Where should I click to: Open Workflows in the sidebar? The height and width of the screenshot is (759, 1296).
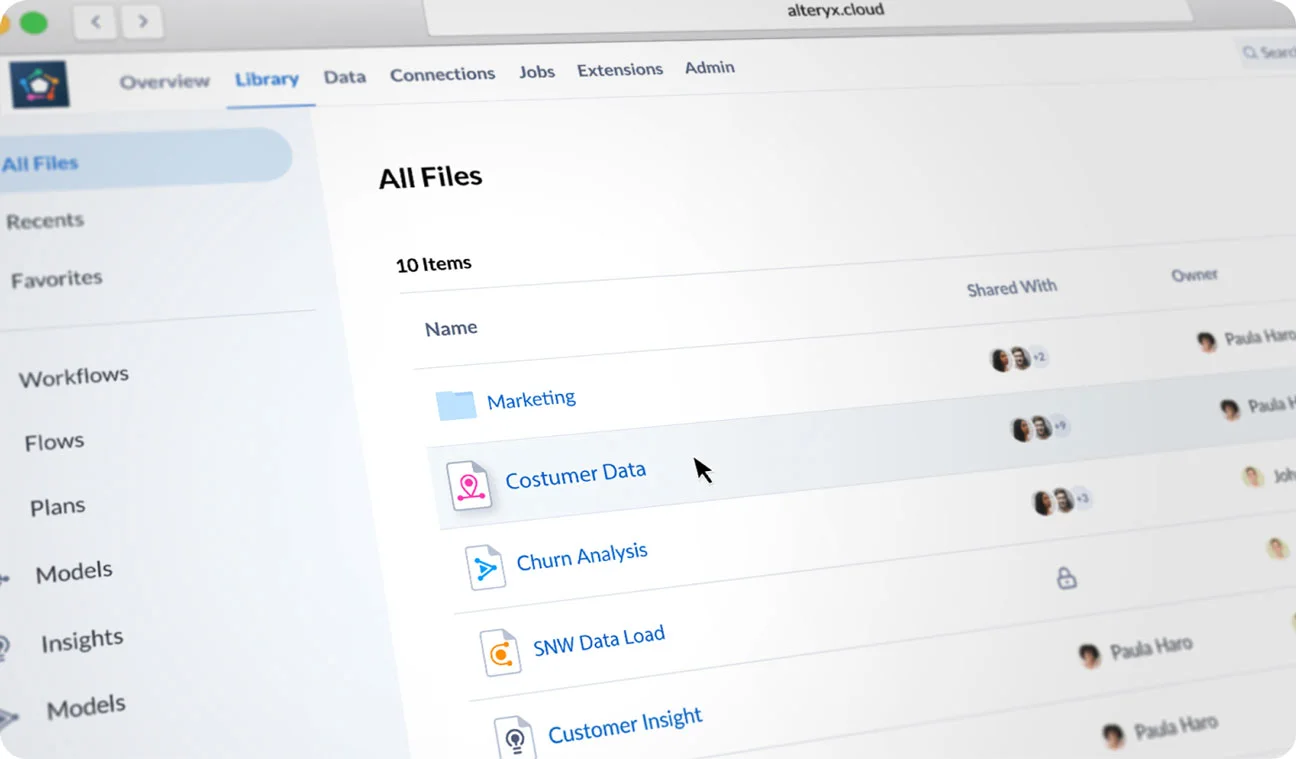[x=74, y=377]
